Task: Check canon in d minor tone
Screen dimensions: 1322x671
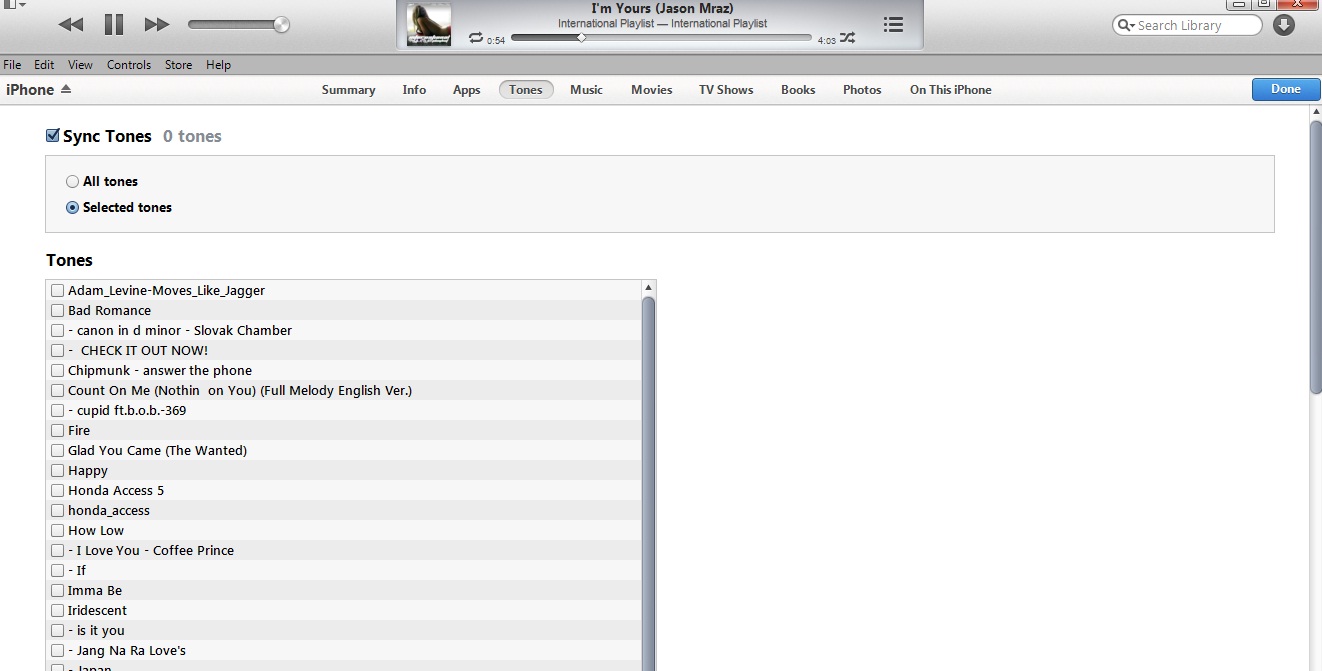Action: (x=57, y=331)
